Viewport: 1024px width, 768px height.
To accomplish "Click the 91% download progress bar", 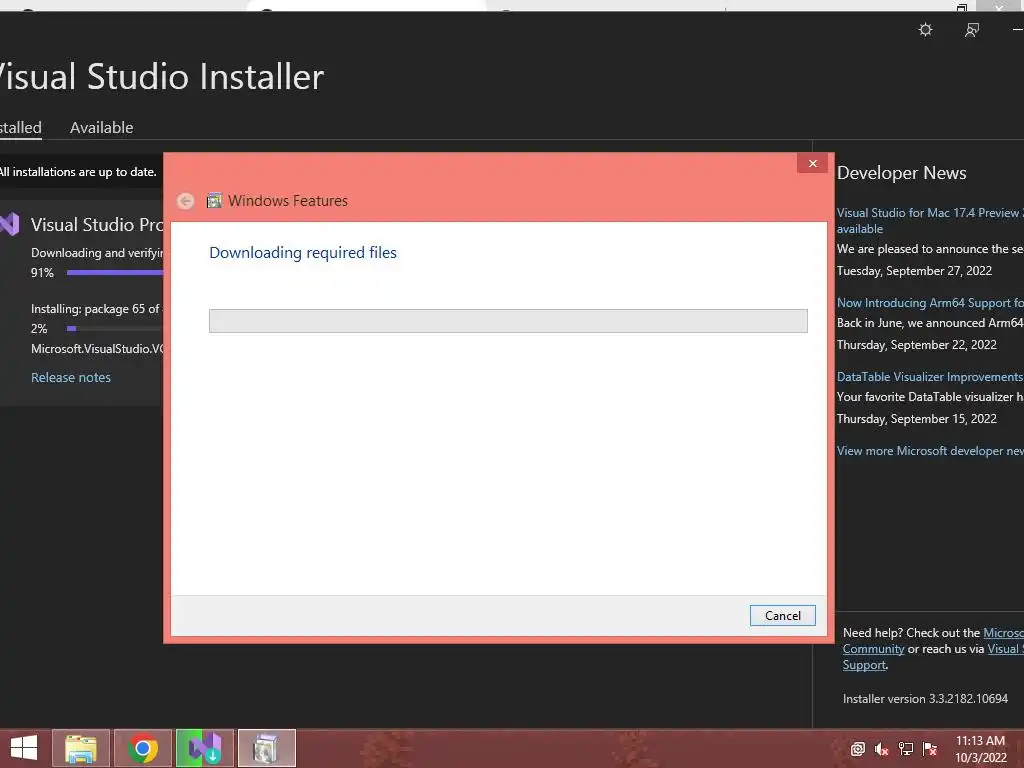I will [115, 272].
